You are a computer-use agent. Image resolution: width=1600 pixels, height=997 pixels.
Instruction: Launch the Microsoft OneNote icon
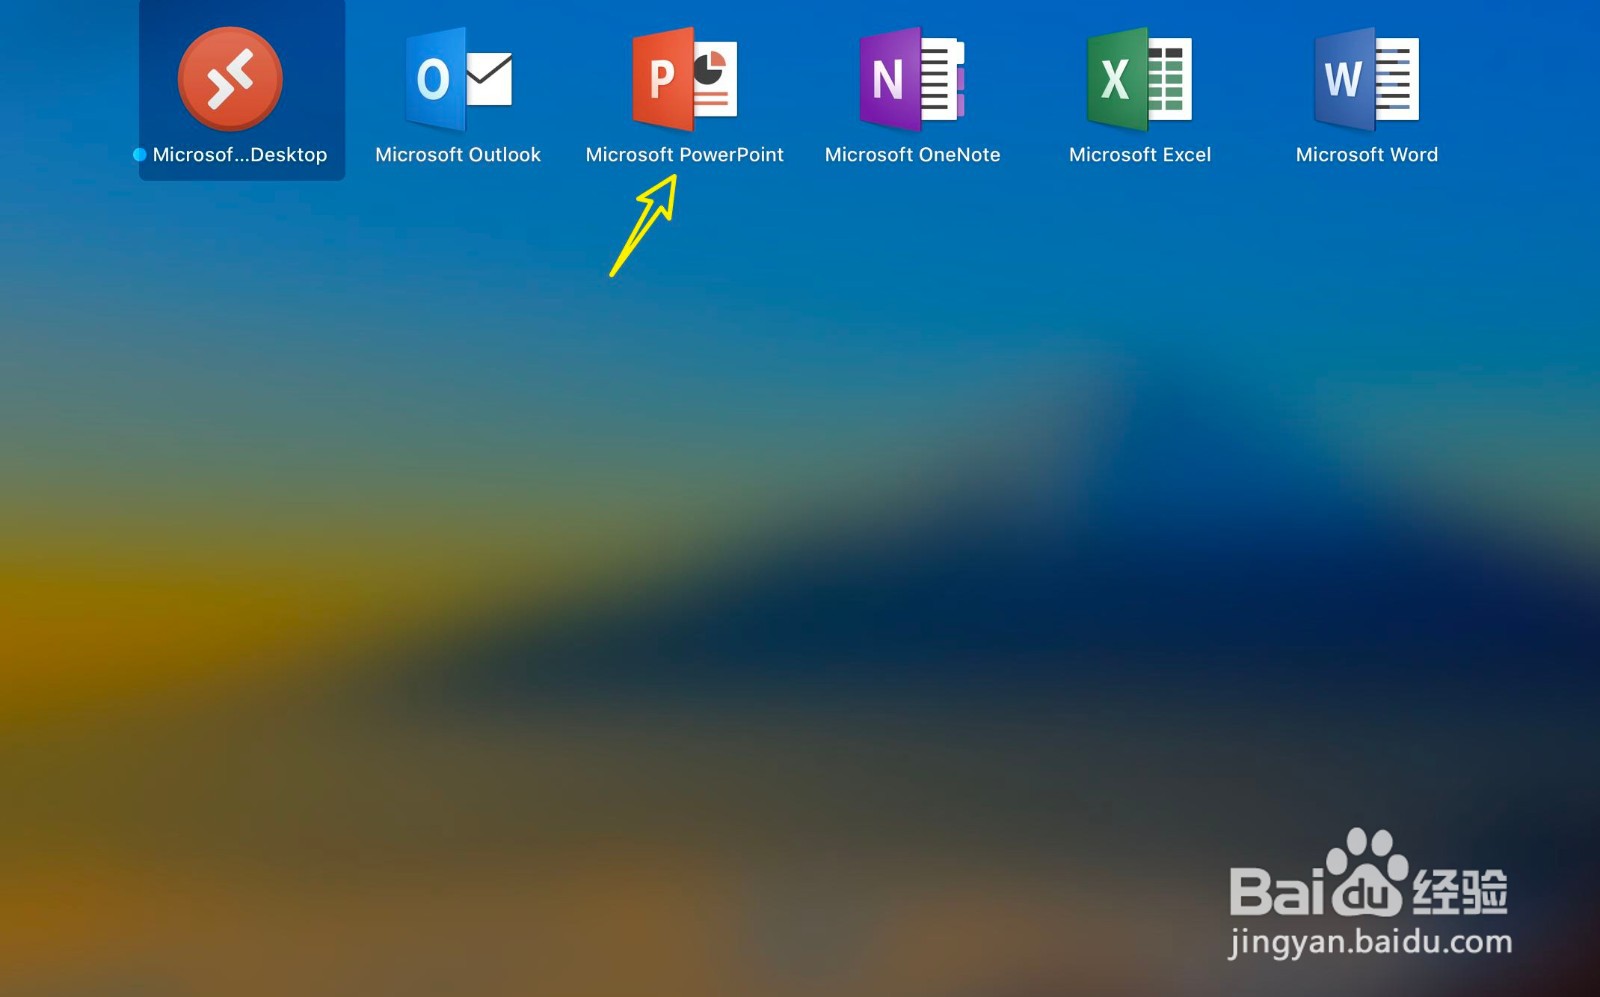tap(912, 79)
